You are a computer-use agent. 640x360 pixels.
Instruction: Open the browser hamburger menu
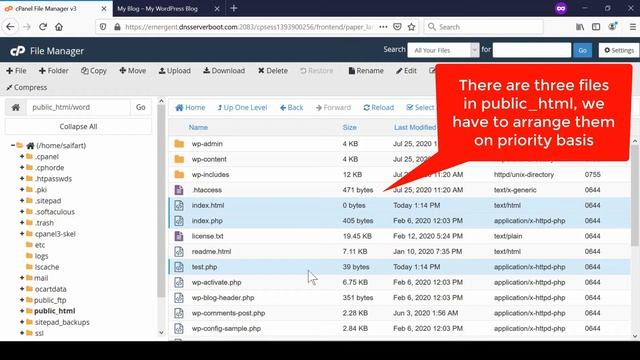[x=633, y=27]
